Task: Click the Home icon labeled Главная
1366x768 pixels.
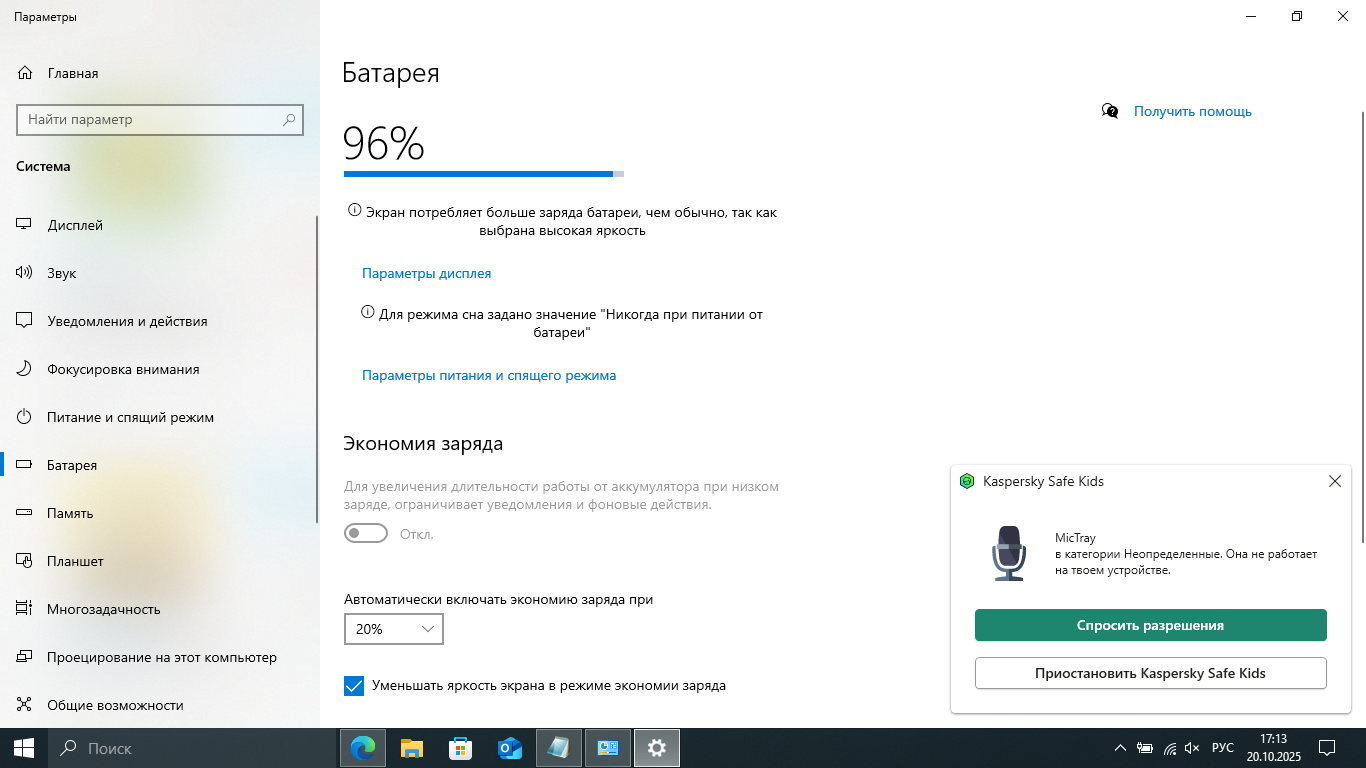Action: pos(25,73)
